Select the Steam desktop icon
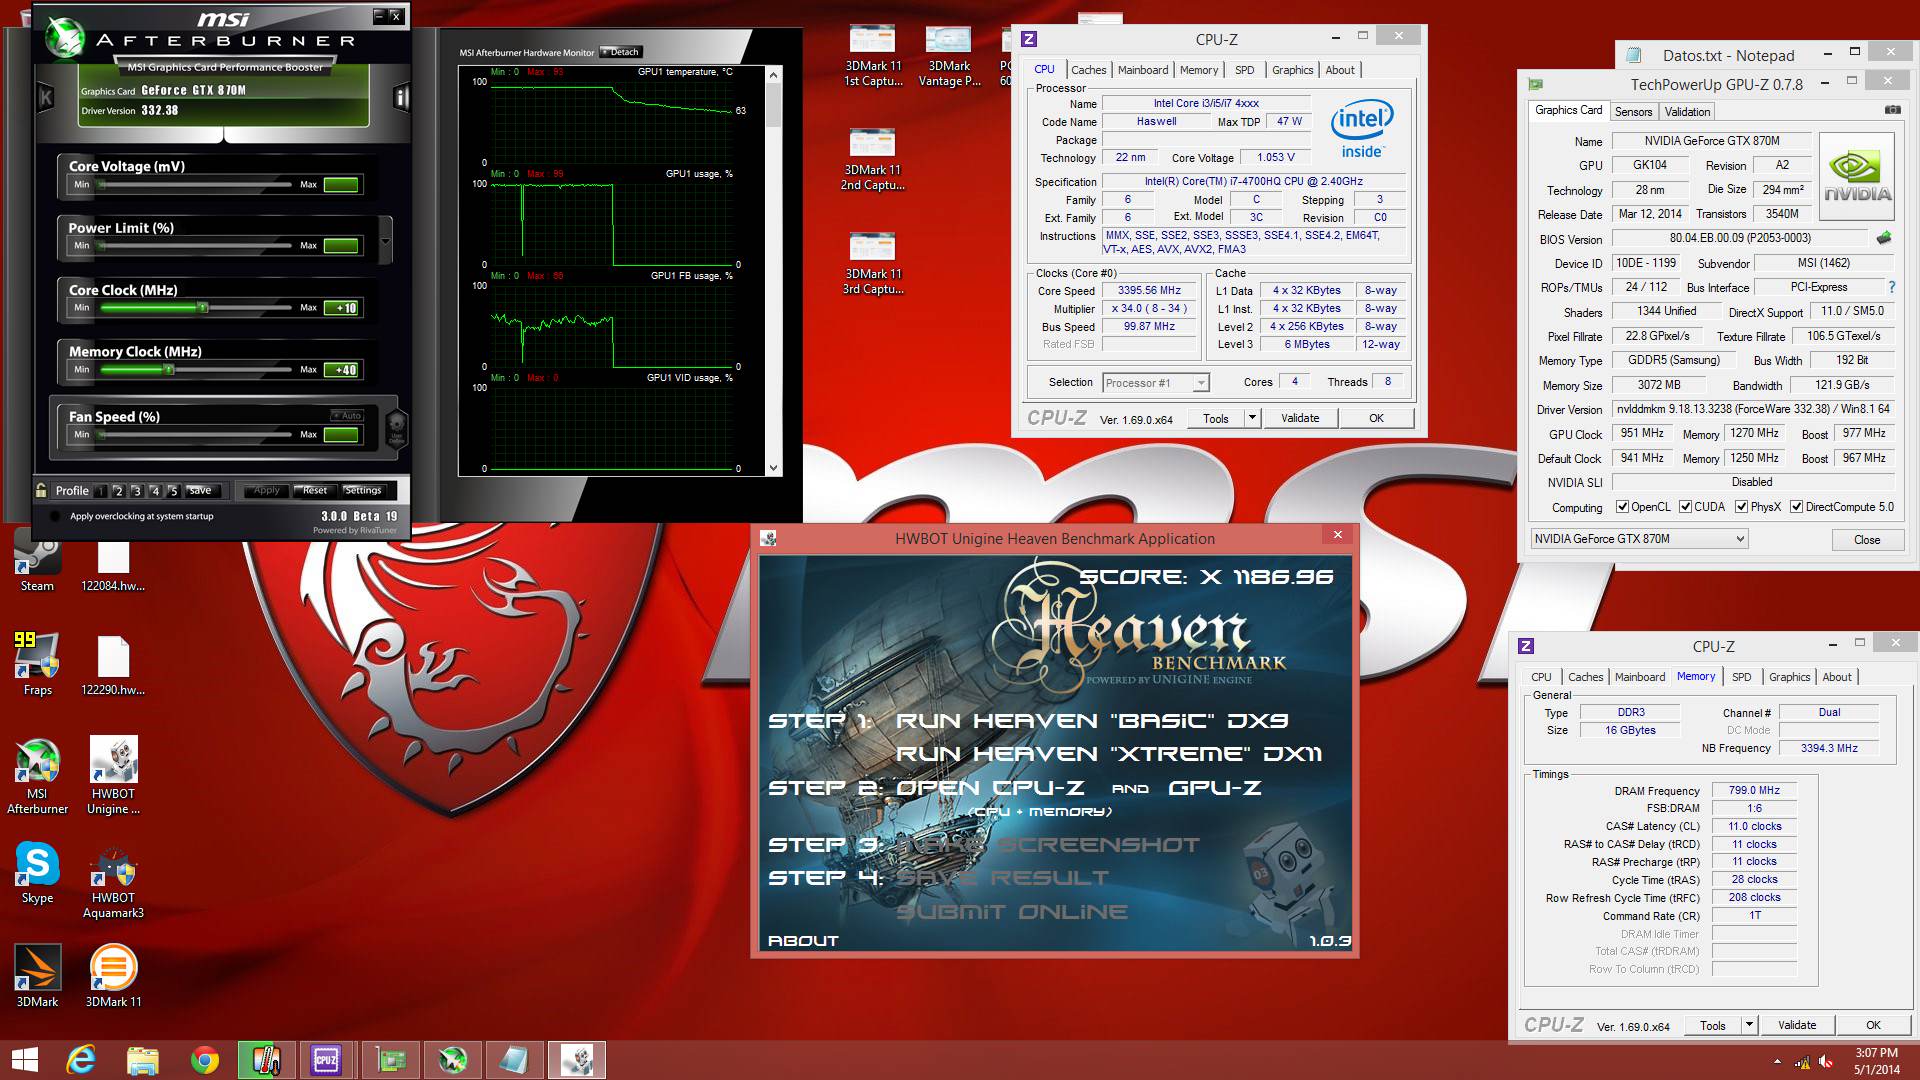Image resolution: width=1920 pixels, height=1080 pixels. pos(37,562)
